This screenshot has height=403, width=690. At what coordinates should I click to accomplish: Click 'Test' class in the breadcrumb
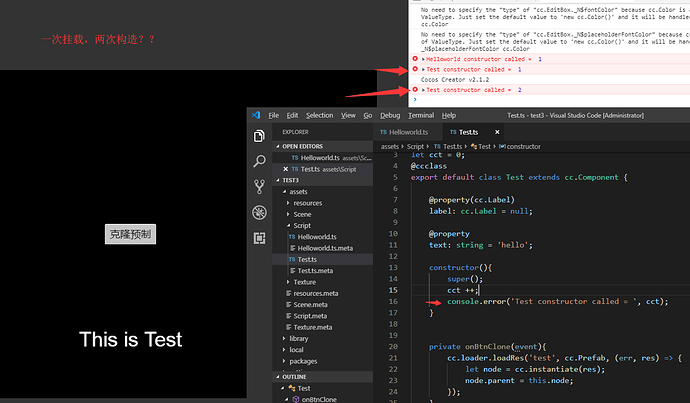point(484,147)
